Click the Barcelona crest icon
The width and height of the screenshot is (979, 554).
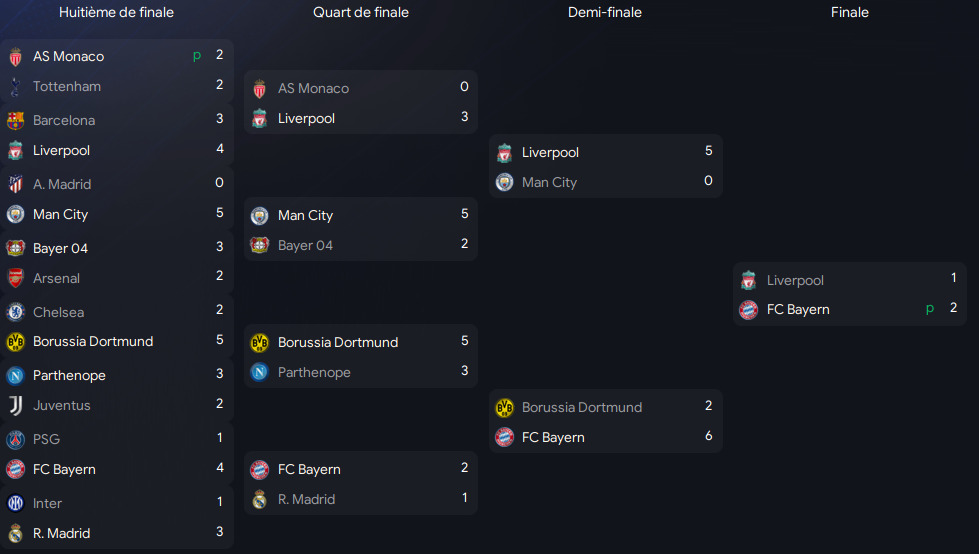coord(15,121)
